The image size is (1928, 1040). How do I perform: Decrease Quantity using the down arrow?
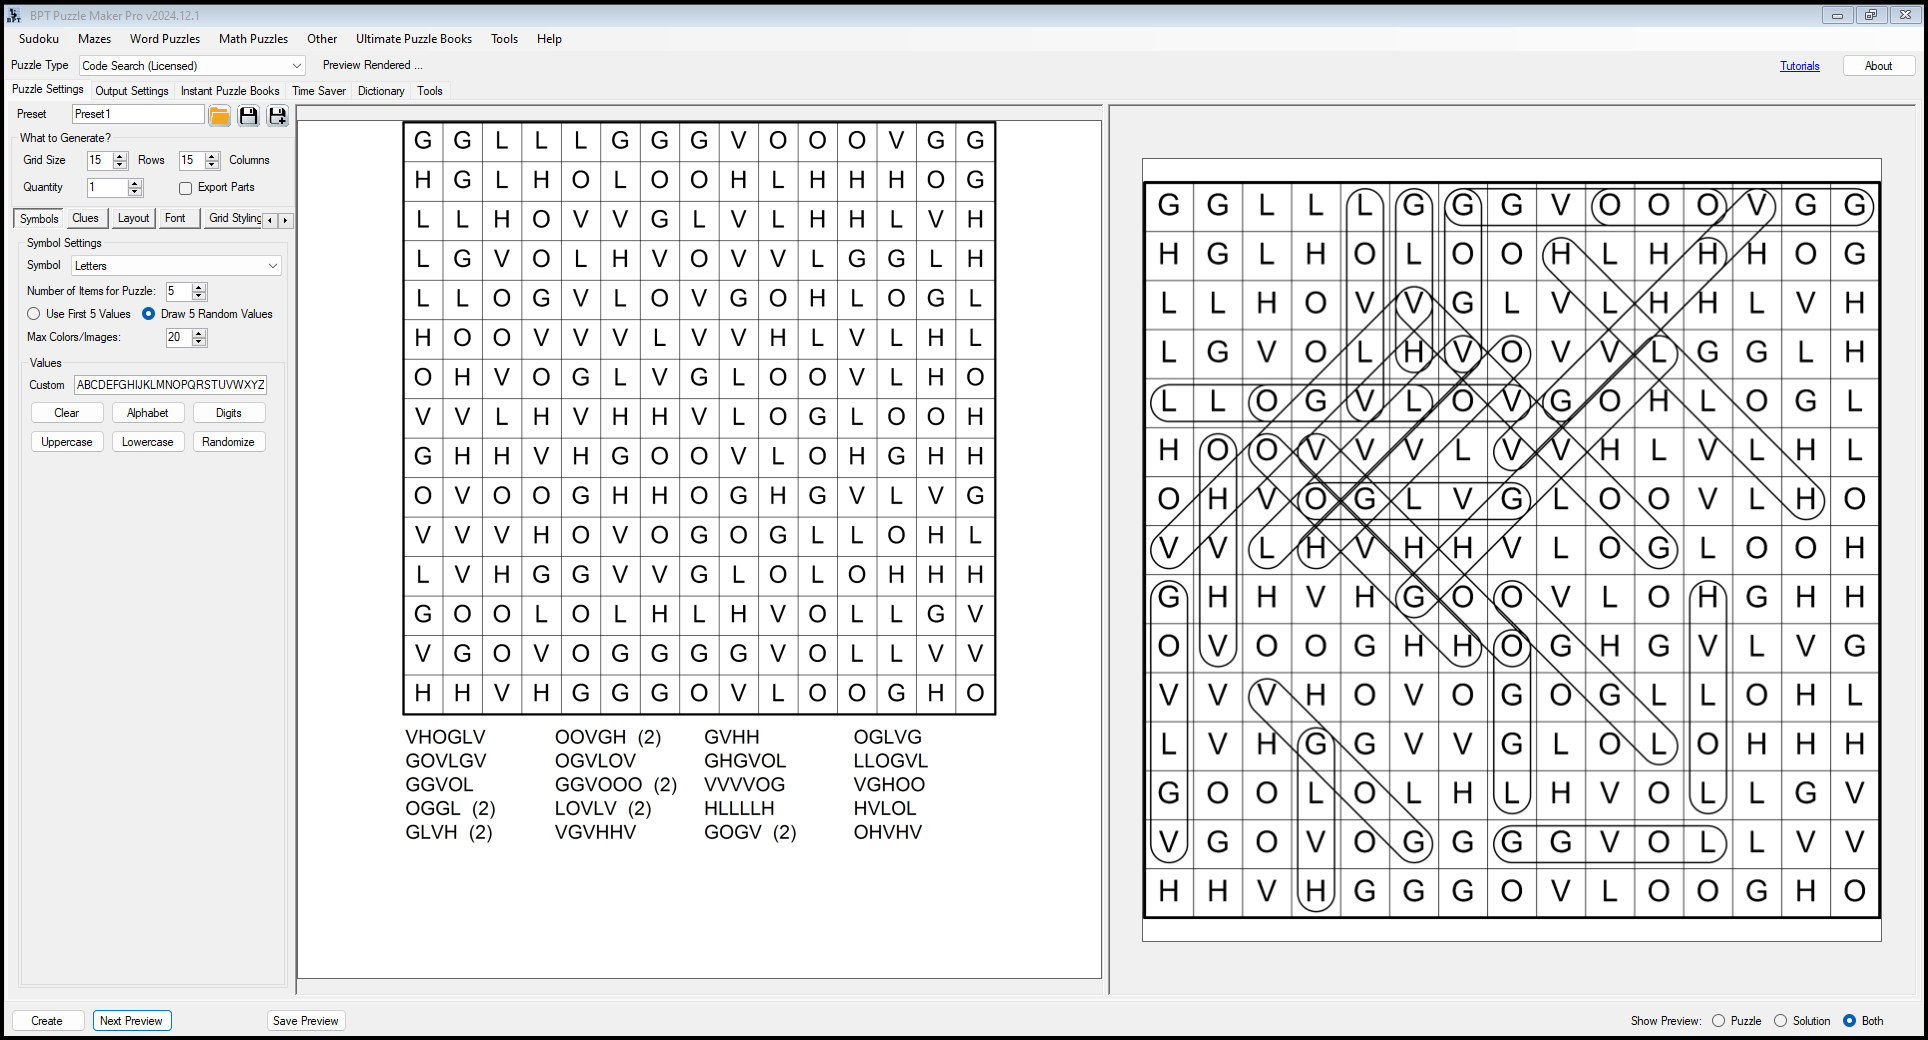click(x=135, y=192)
